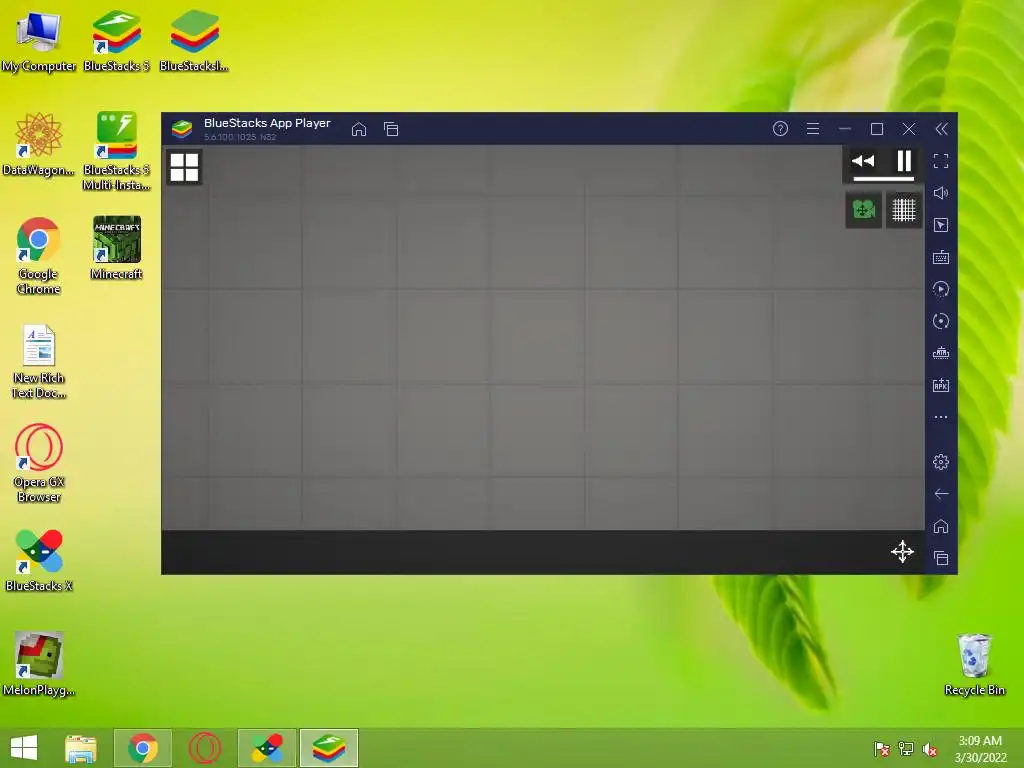Open the item spawn menu grid icon
Screen dimensions: 1024x768
pos(184,167)
